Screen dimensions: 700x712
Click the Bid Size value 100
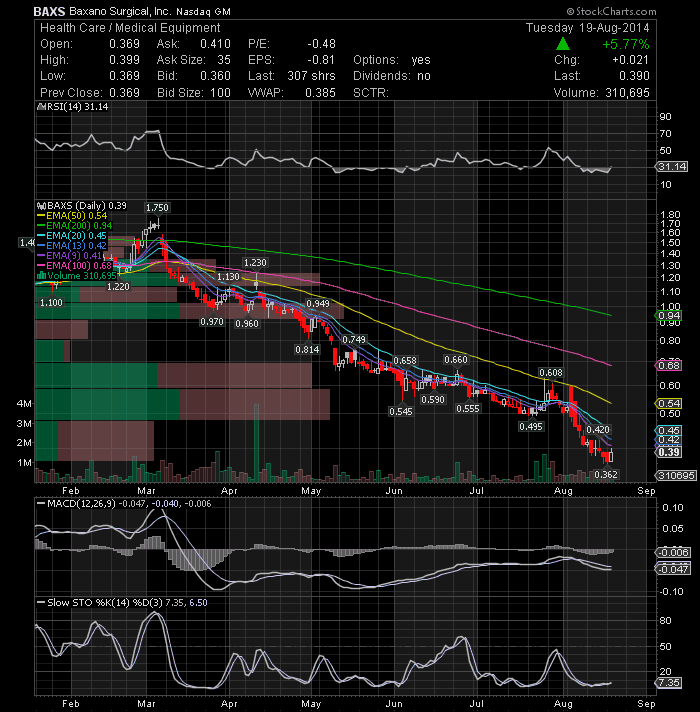[x=220, y=93]
